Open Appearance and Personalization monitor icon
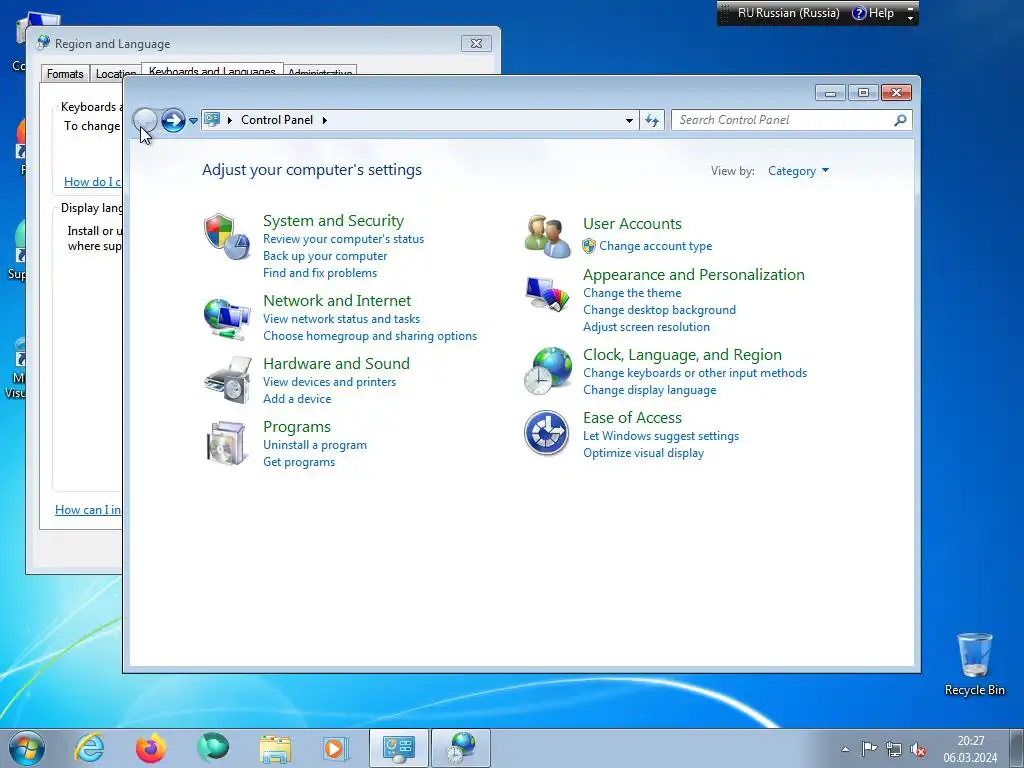 click(x=547, y=295)
